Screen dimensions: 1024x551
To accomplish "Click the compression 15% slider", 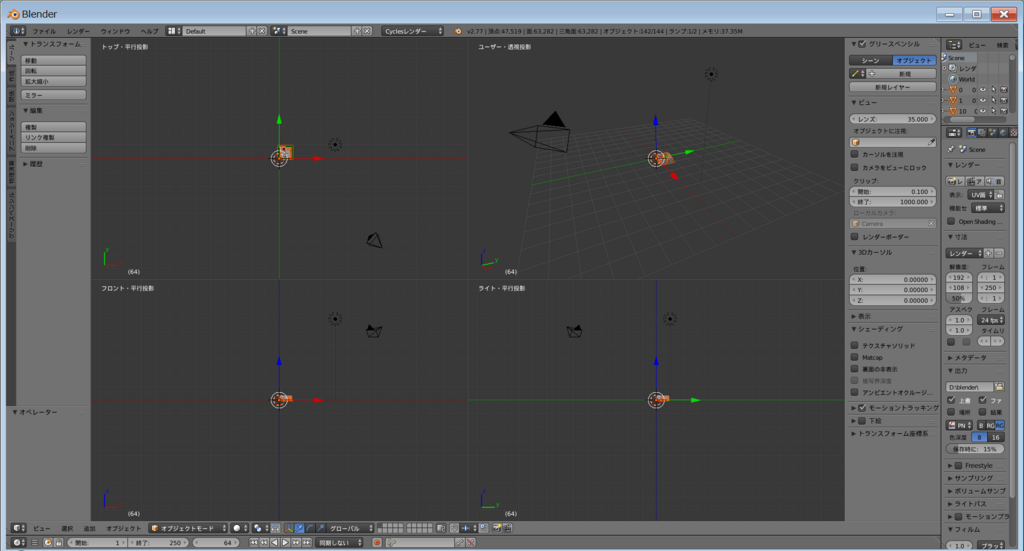I will tap(975, 449).
